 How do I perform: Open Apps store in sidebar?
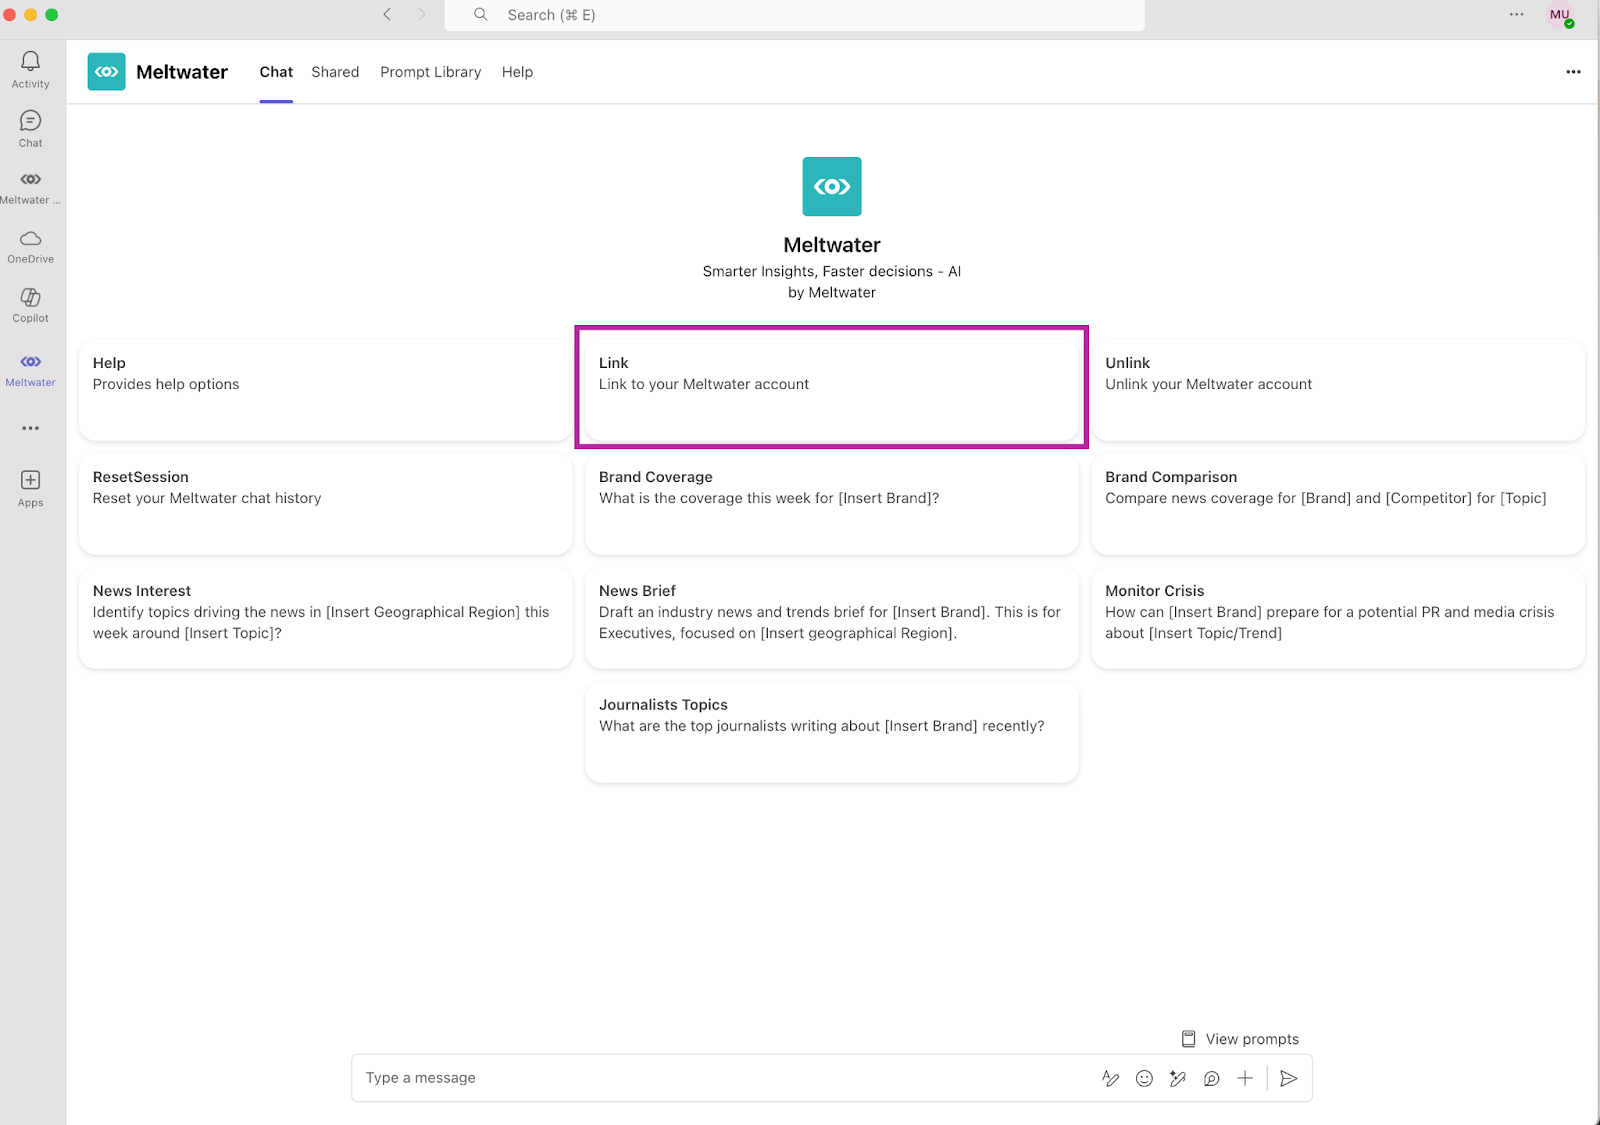tap(31, 489)
